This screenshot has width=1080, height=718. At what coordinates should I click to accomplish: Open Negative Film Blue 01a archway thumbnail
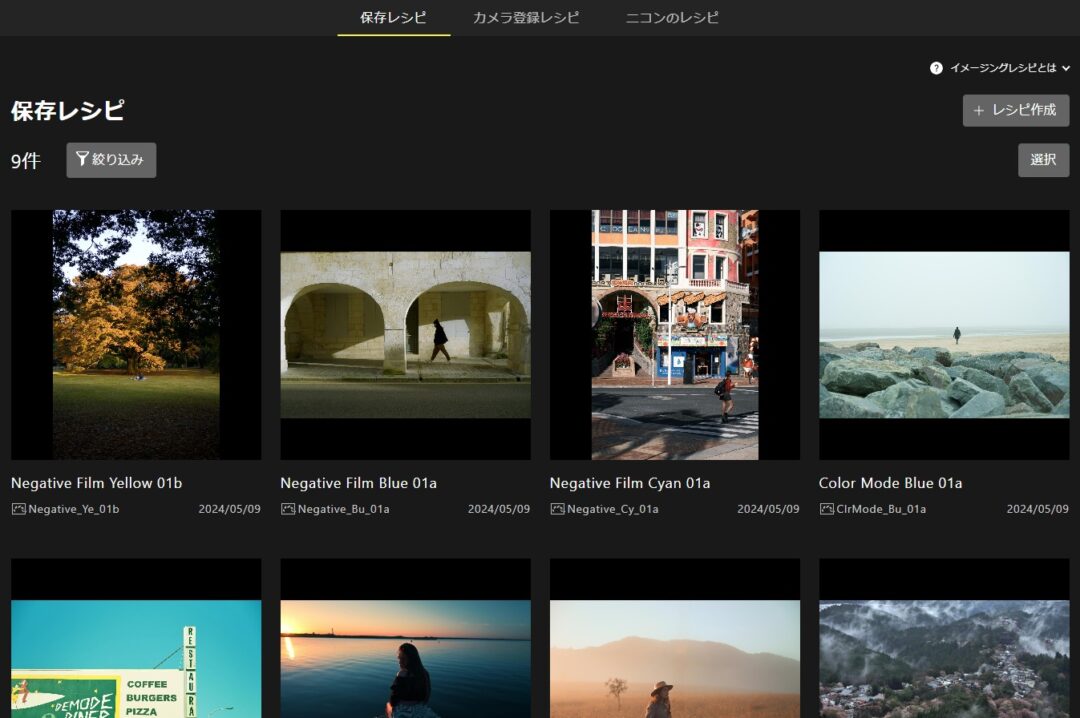[x=405, y=334]
